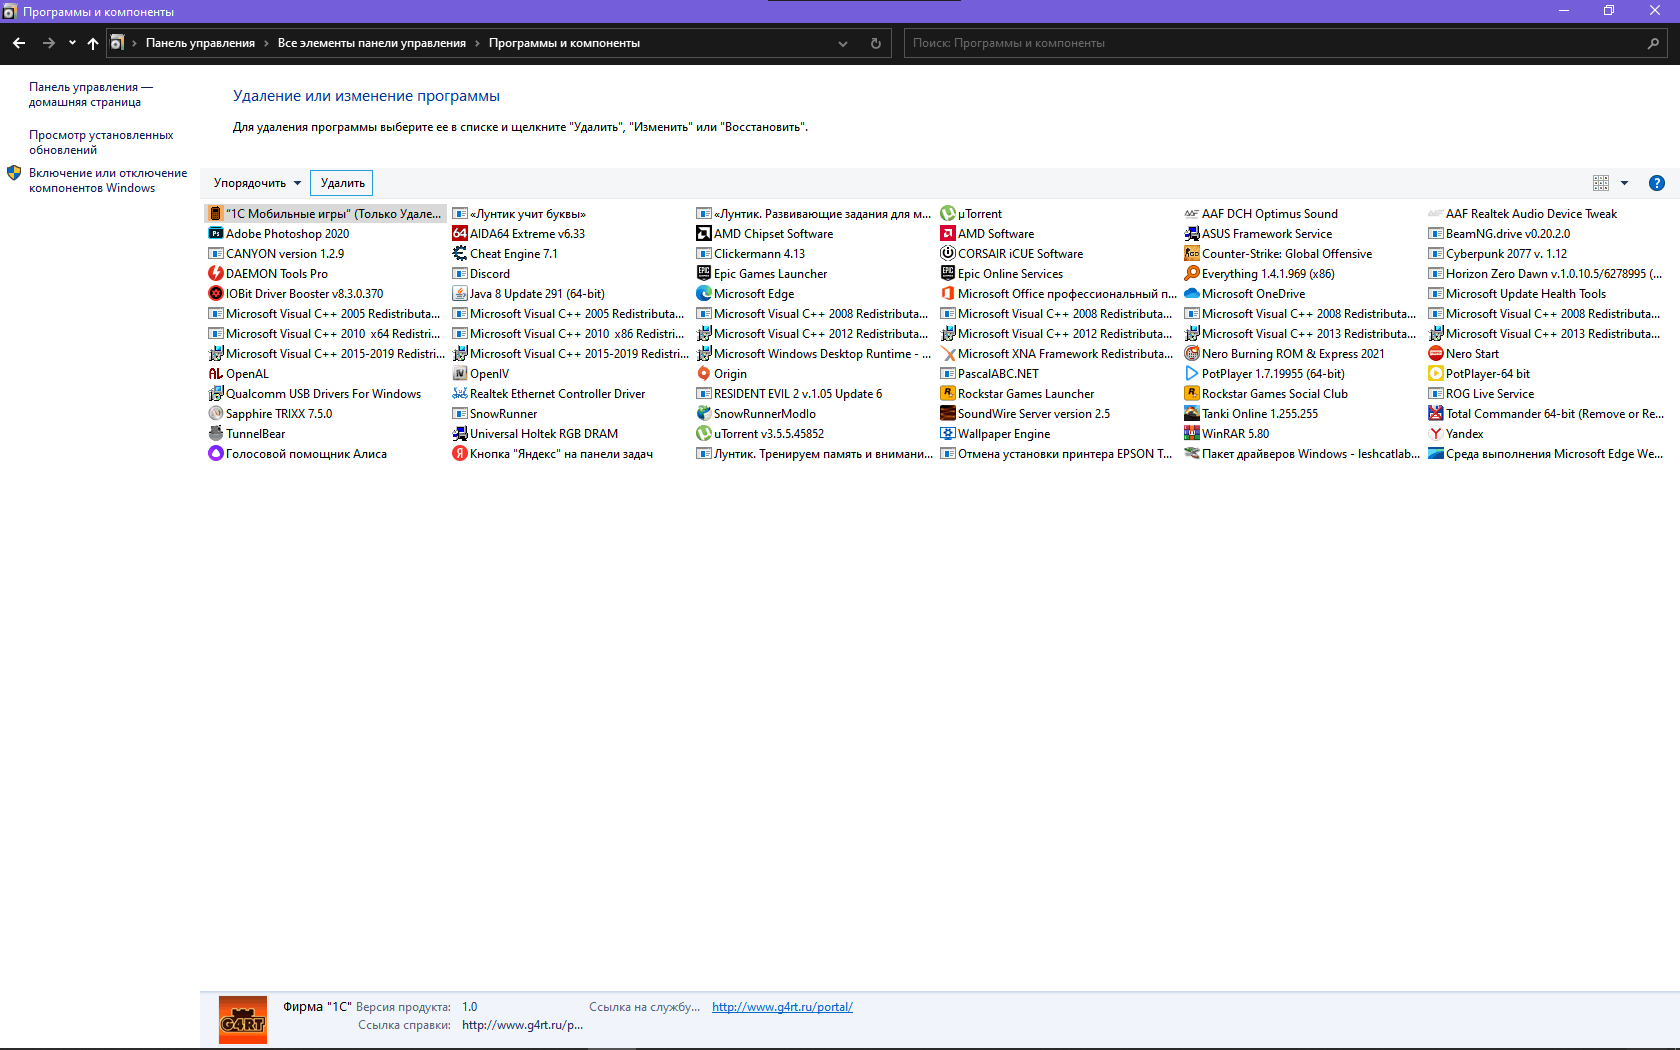
Task: Select RESIDENT EVIL 2 v.1.05 entry
Action: click(x=789, y=394)
